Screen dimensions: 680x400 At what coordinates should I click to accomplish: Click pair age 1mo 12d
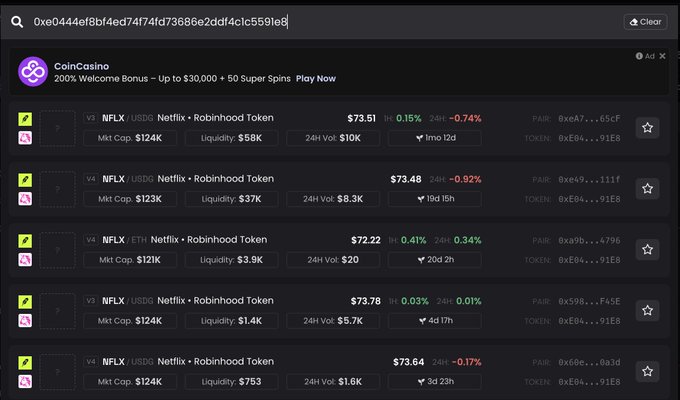(435, 138)
